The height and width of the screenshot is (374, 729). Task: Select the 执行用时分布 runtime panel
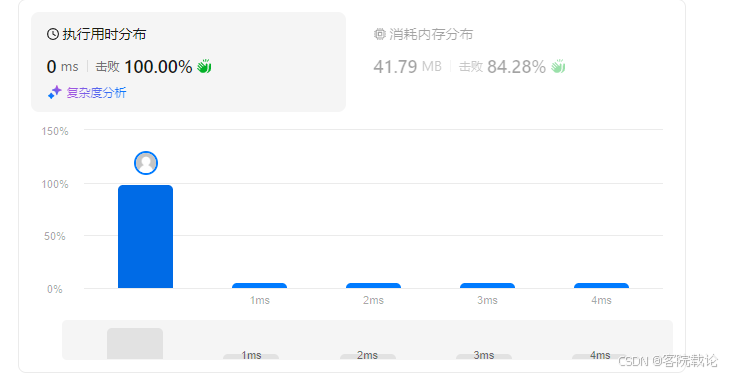(x=188, y=62)
